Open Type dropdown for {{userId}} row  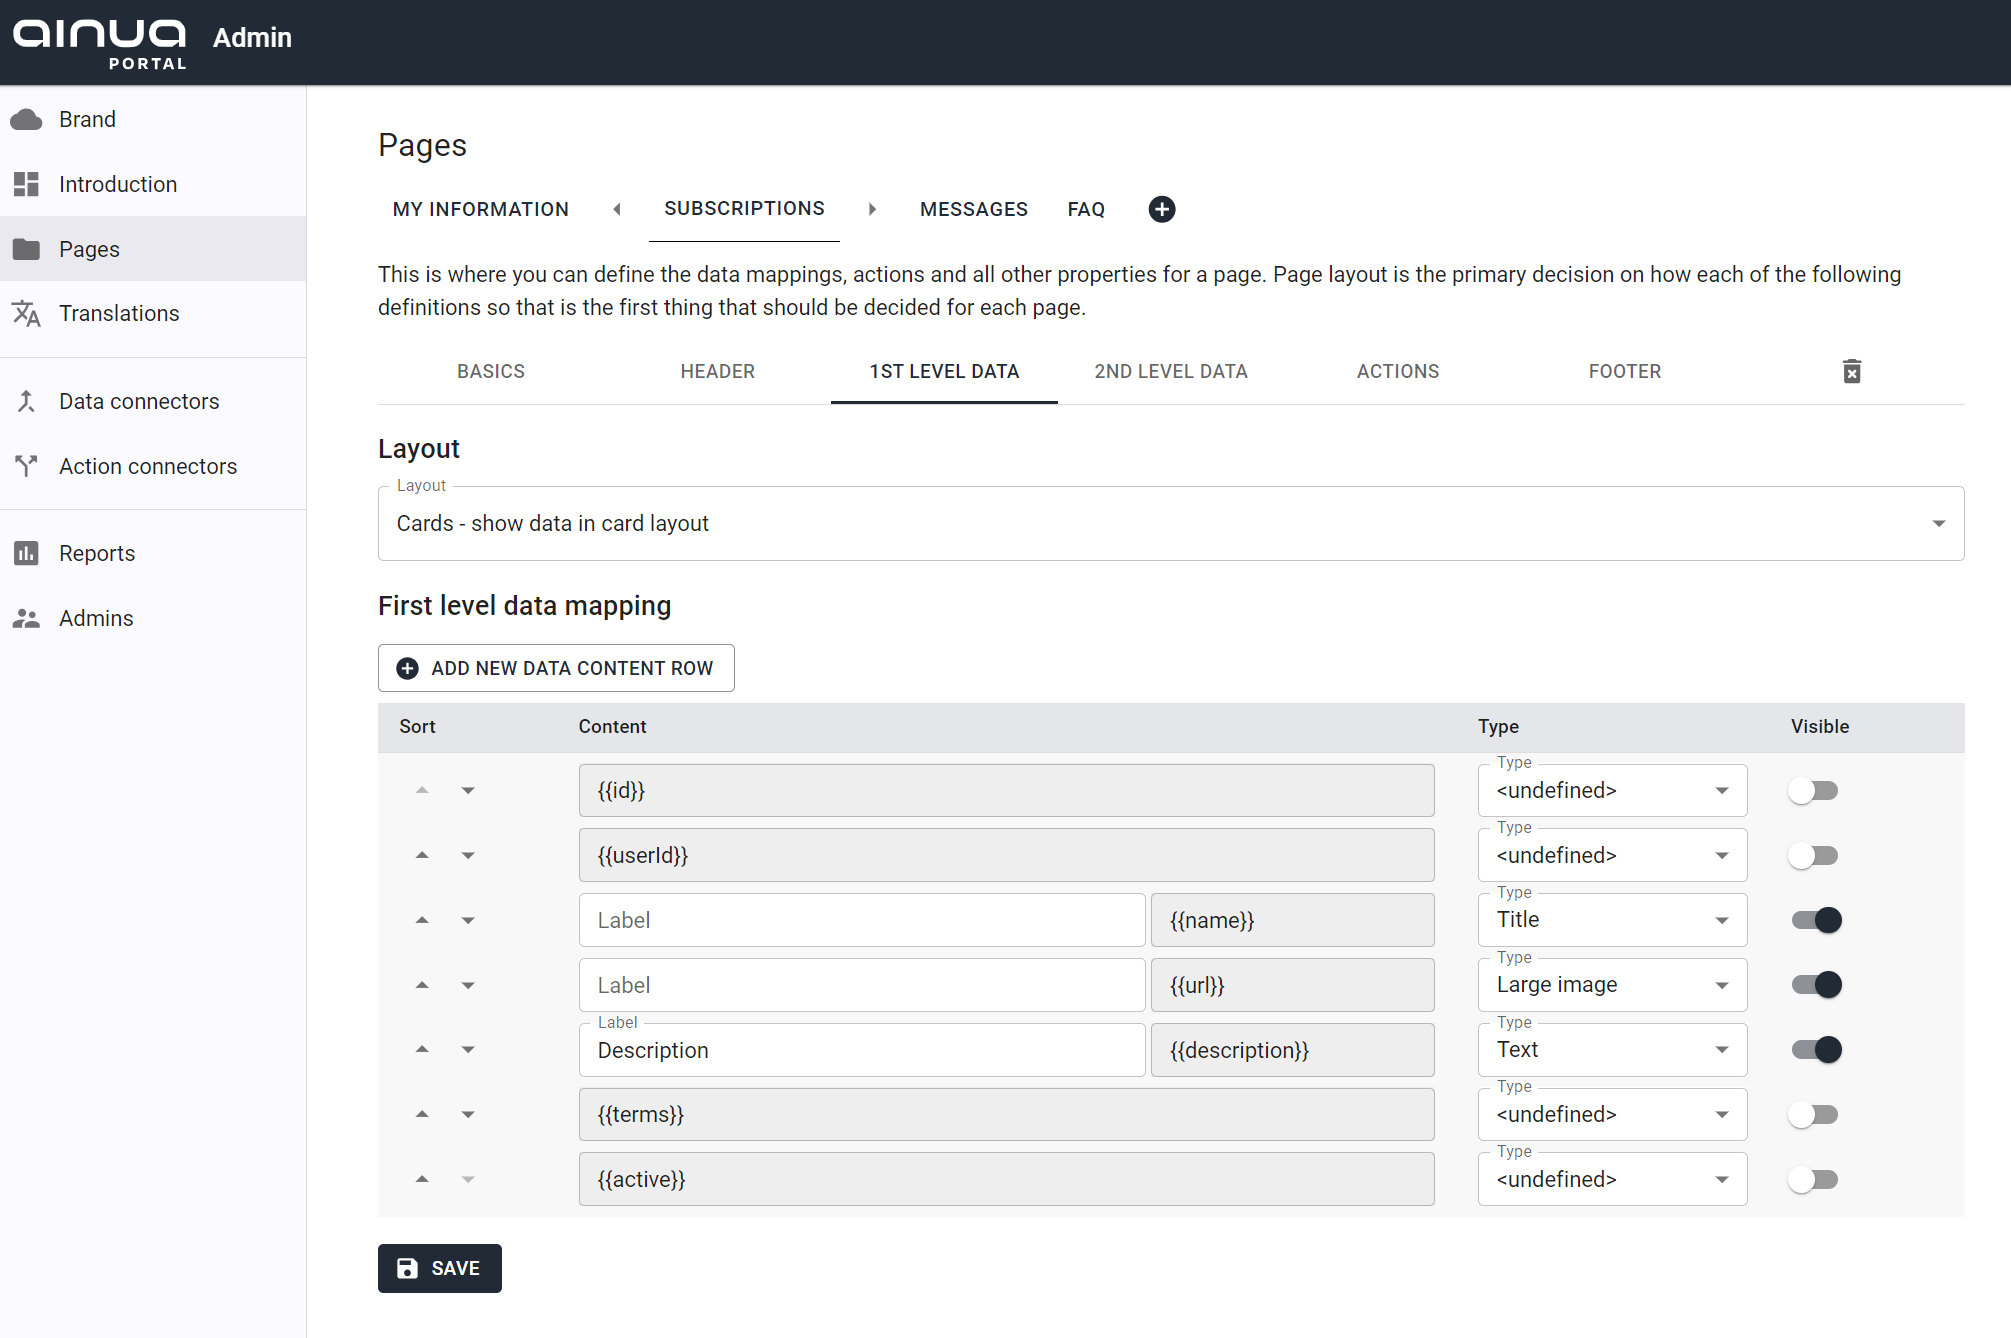tap(1612, 856)
